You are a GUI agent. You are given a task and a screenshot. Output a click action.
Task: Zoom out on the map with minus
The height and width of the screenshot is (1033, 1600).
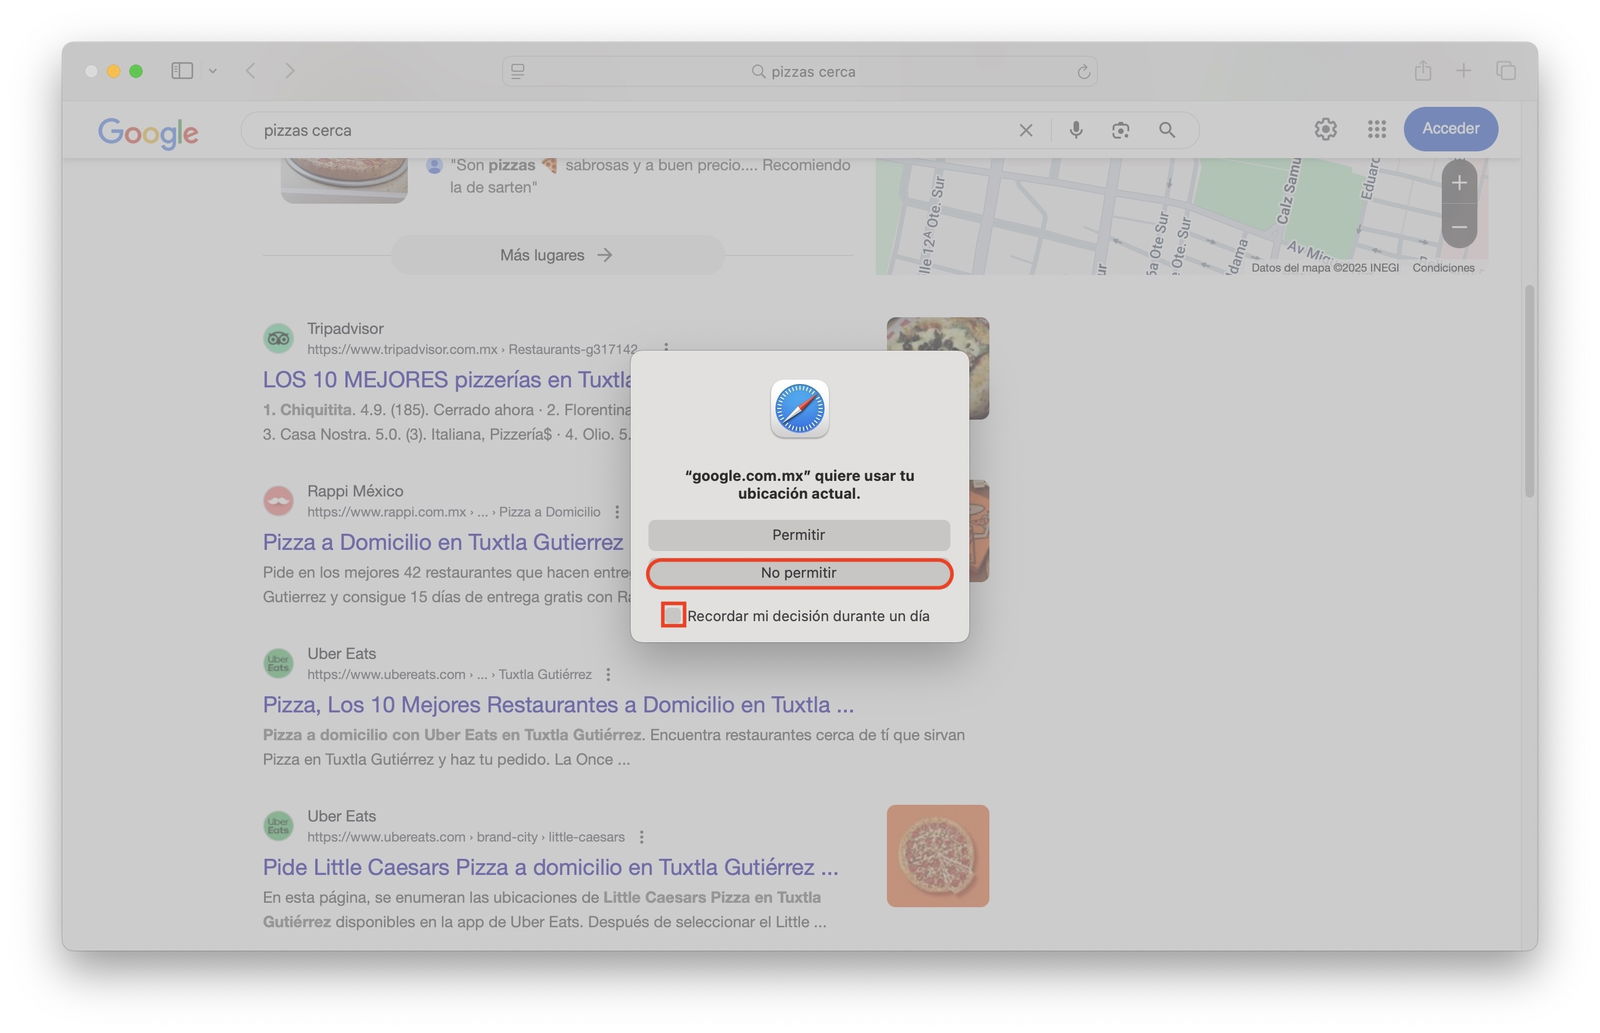(x=1459, y=227)
